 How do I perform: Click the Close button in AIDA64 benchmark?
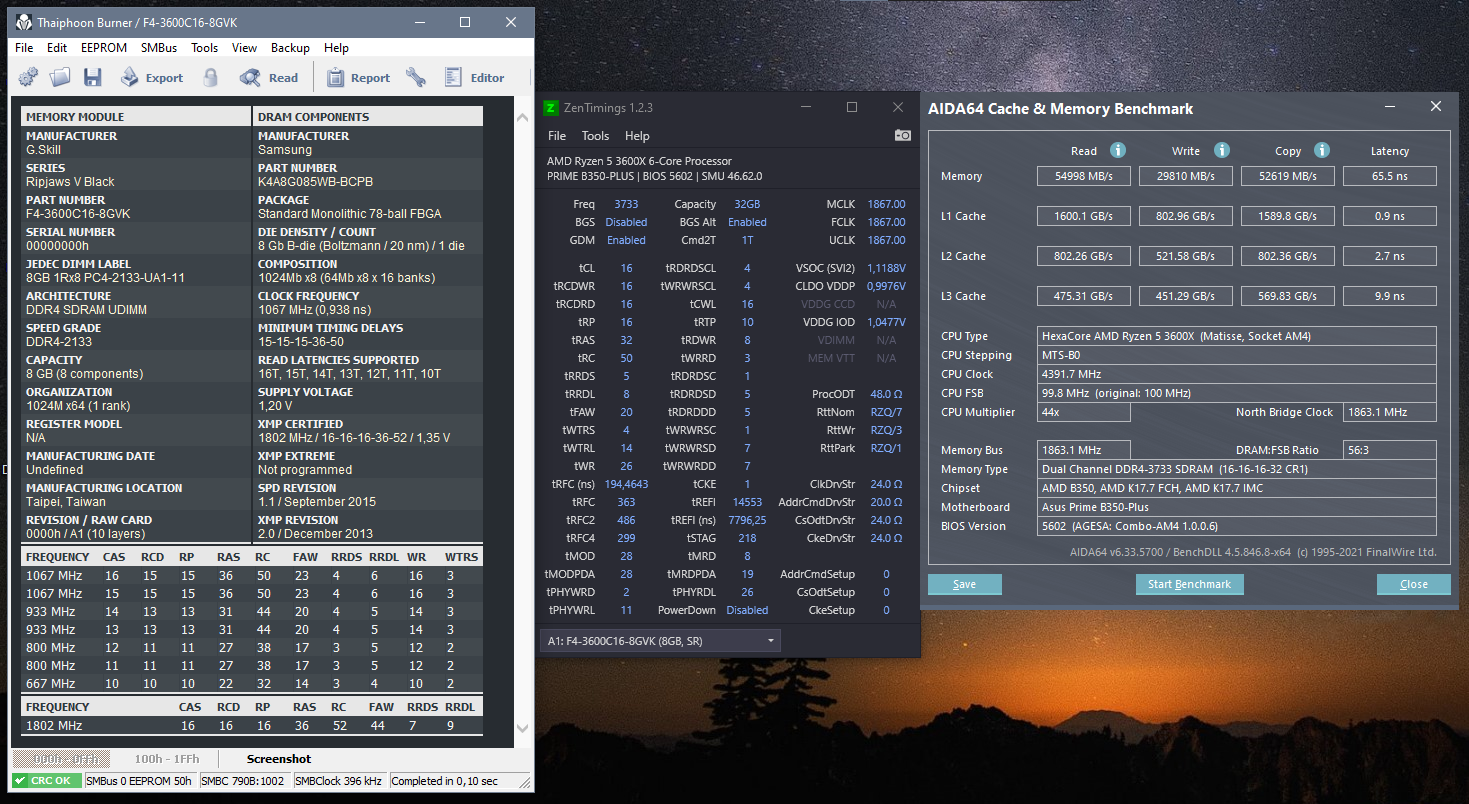[1414, 584]
